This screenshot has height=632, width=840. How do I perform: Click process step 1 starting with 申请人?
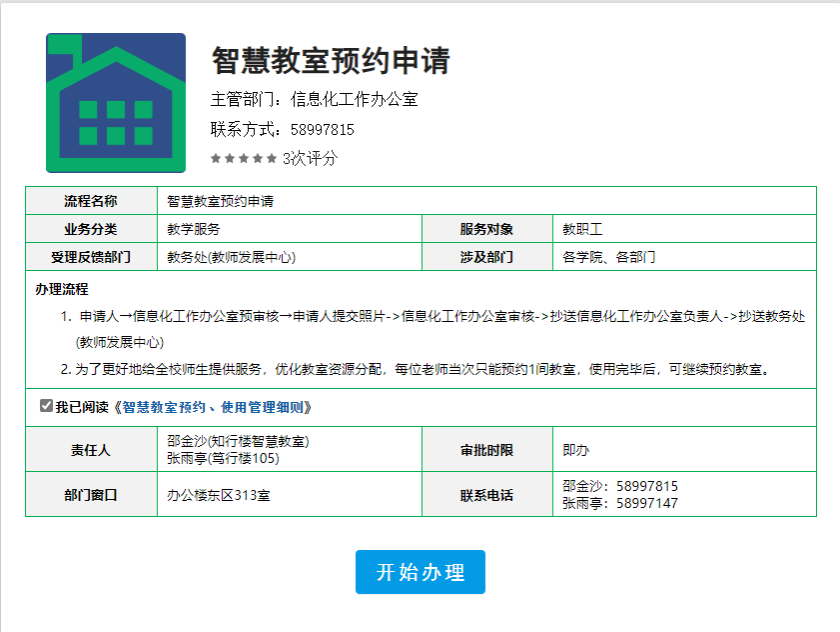(433, 329)
